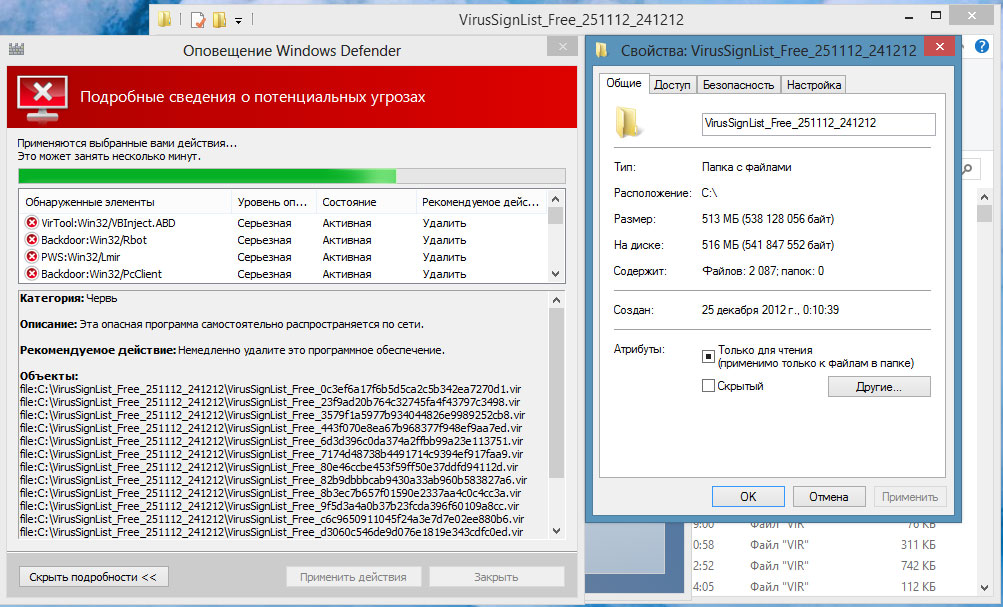Click the 'Применить' button in Properties
Screen dimensions: 1003x607
pos(910,496)
